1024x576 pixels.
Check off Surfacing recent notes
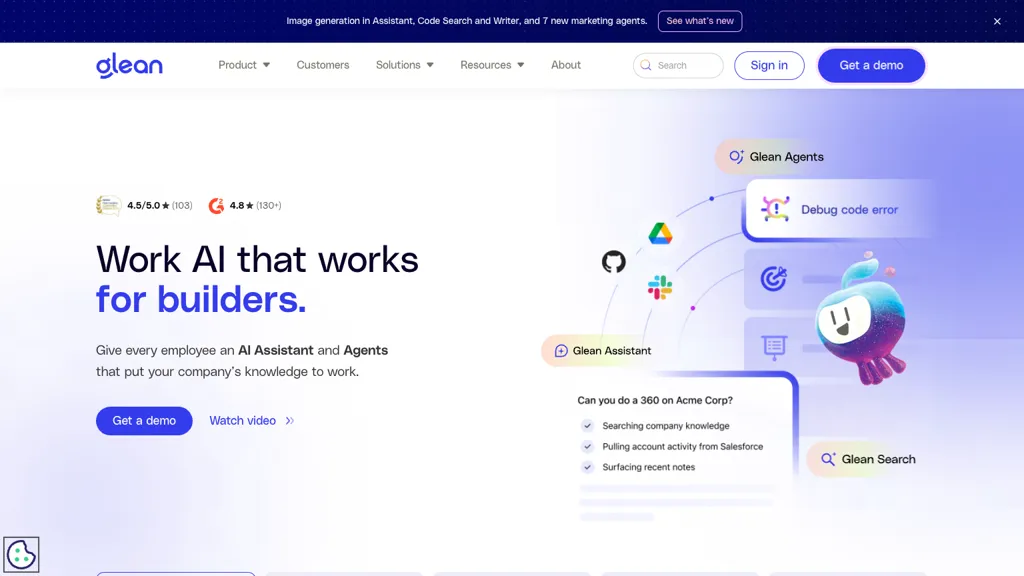click(587, 467)
